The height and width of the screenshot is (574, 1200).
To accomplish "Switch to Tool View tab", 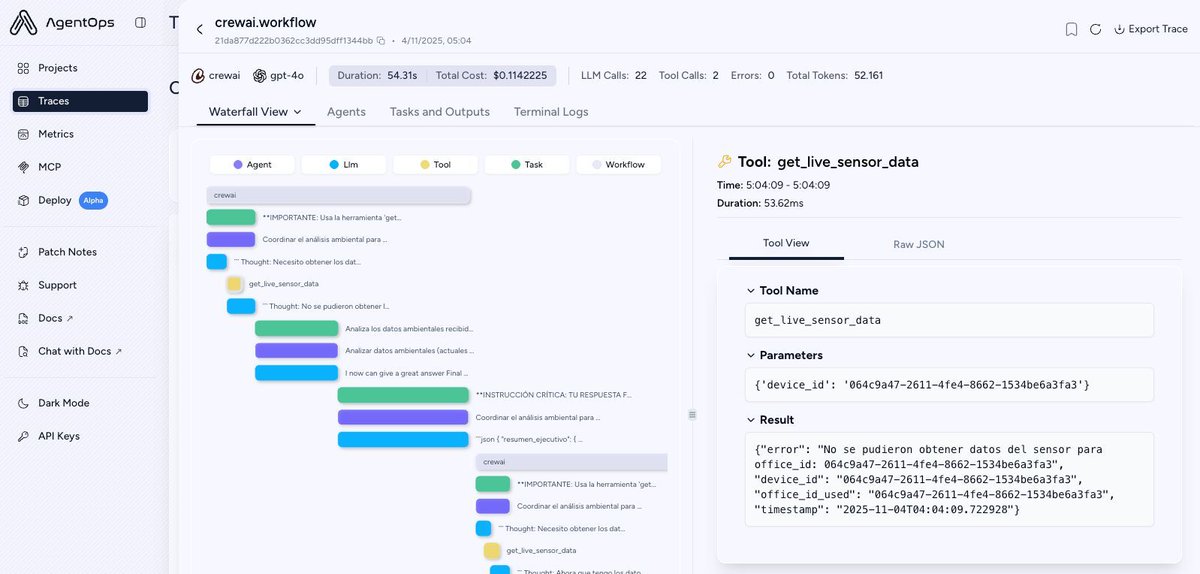I will 786,243.
